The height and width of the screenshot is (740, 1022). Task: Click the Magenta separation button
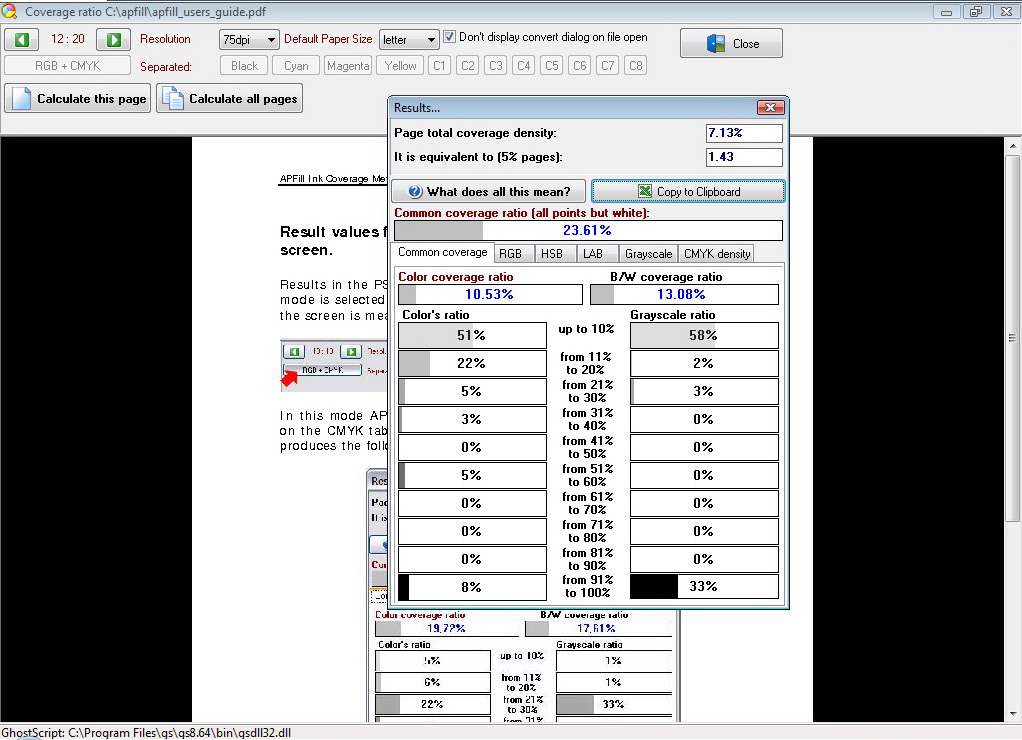tap(347, 66)
